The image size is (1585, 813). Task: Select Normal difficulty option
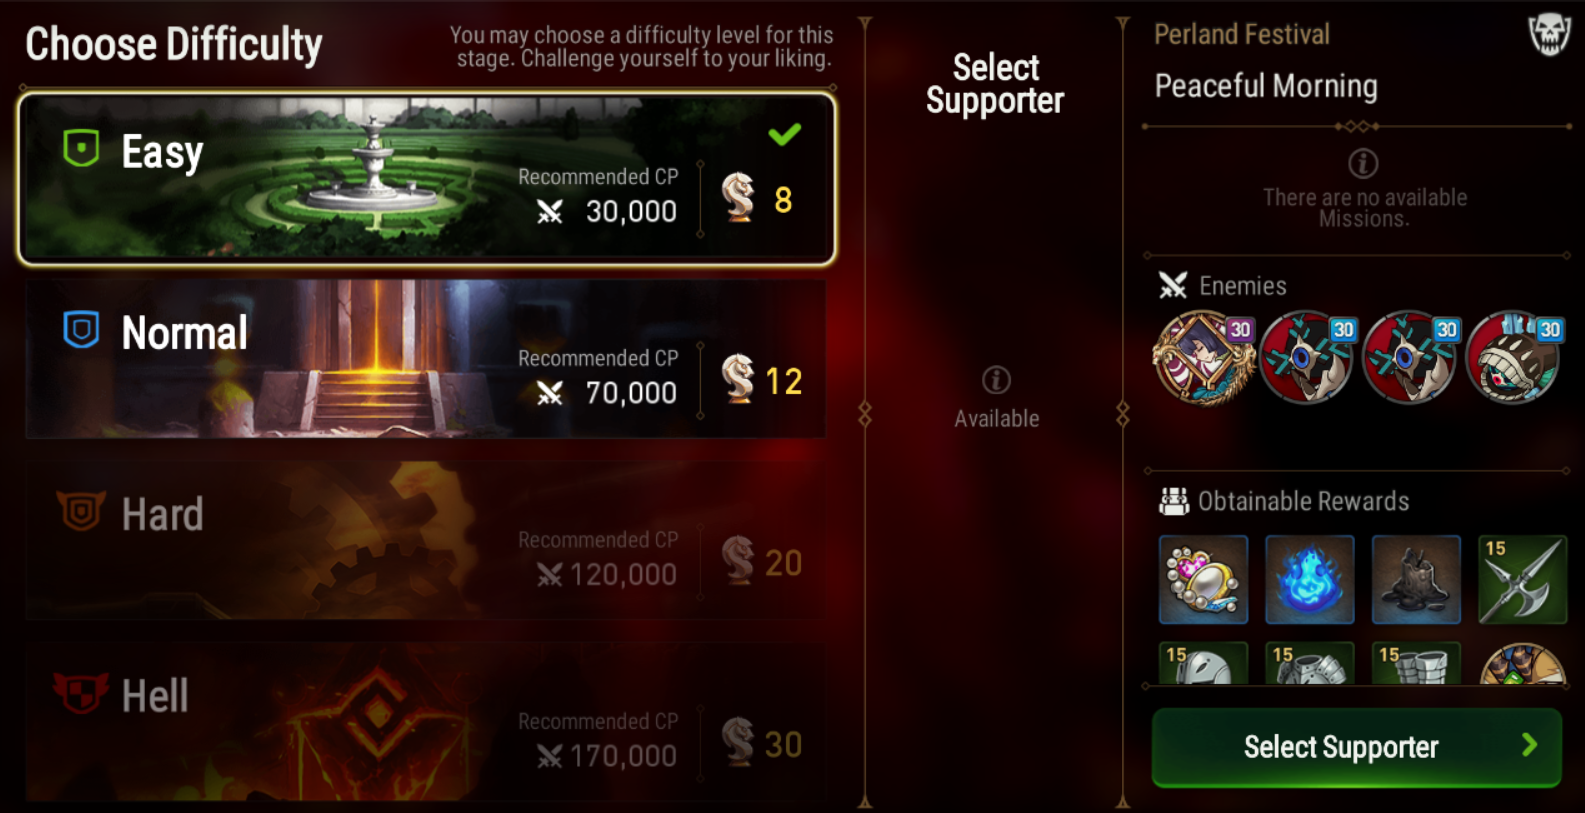tap(426, 359)
